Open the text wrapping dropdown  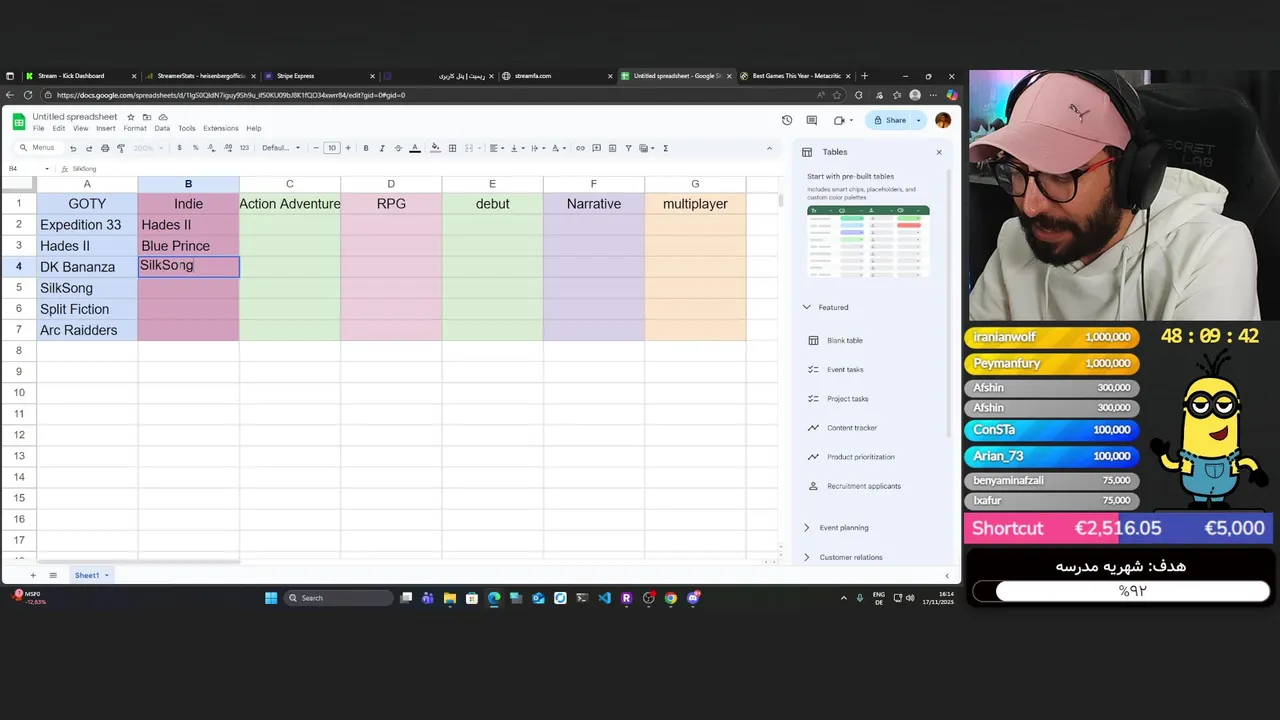[x=537, y=148]
